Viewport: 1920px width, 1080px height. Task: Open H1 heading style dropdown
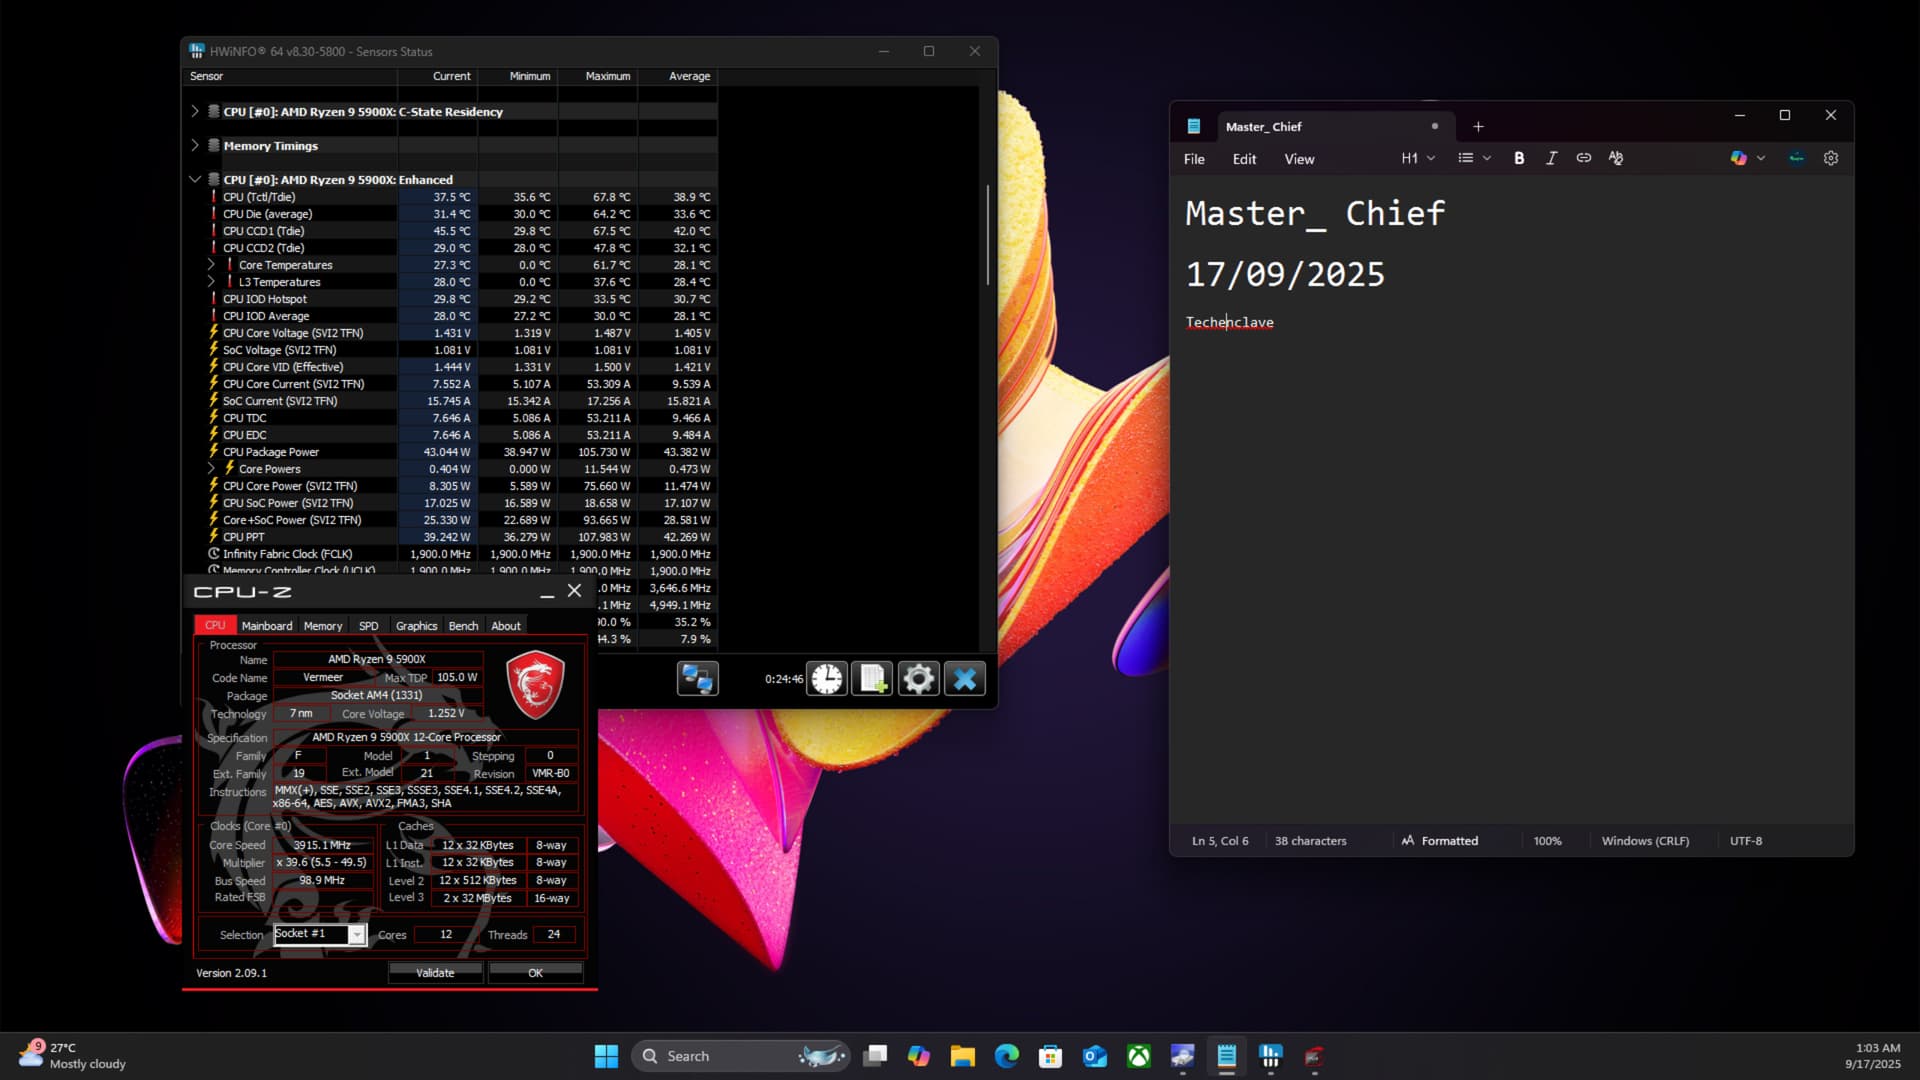pyautogui.click(x=1418, y=158)
